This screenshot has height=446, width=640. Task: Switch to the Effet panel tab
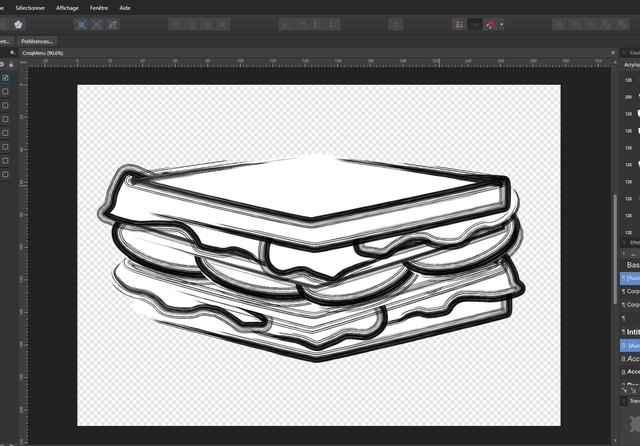(634, 243)
